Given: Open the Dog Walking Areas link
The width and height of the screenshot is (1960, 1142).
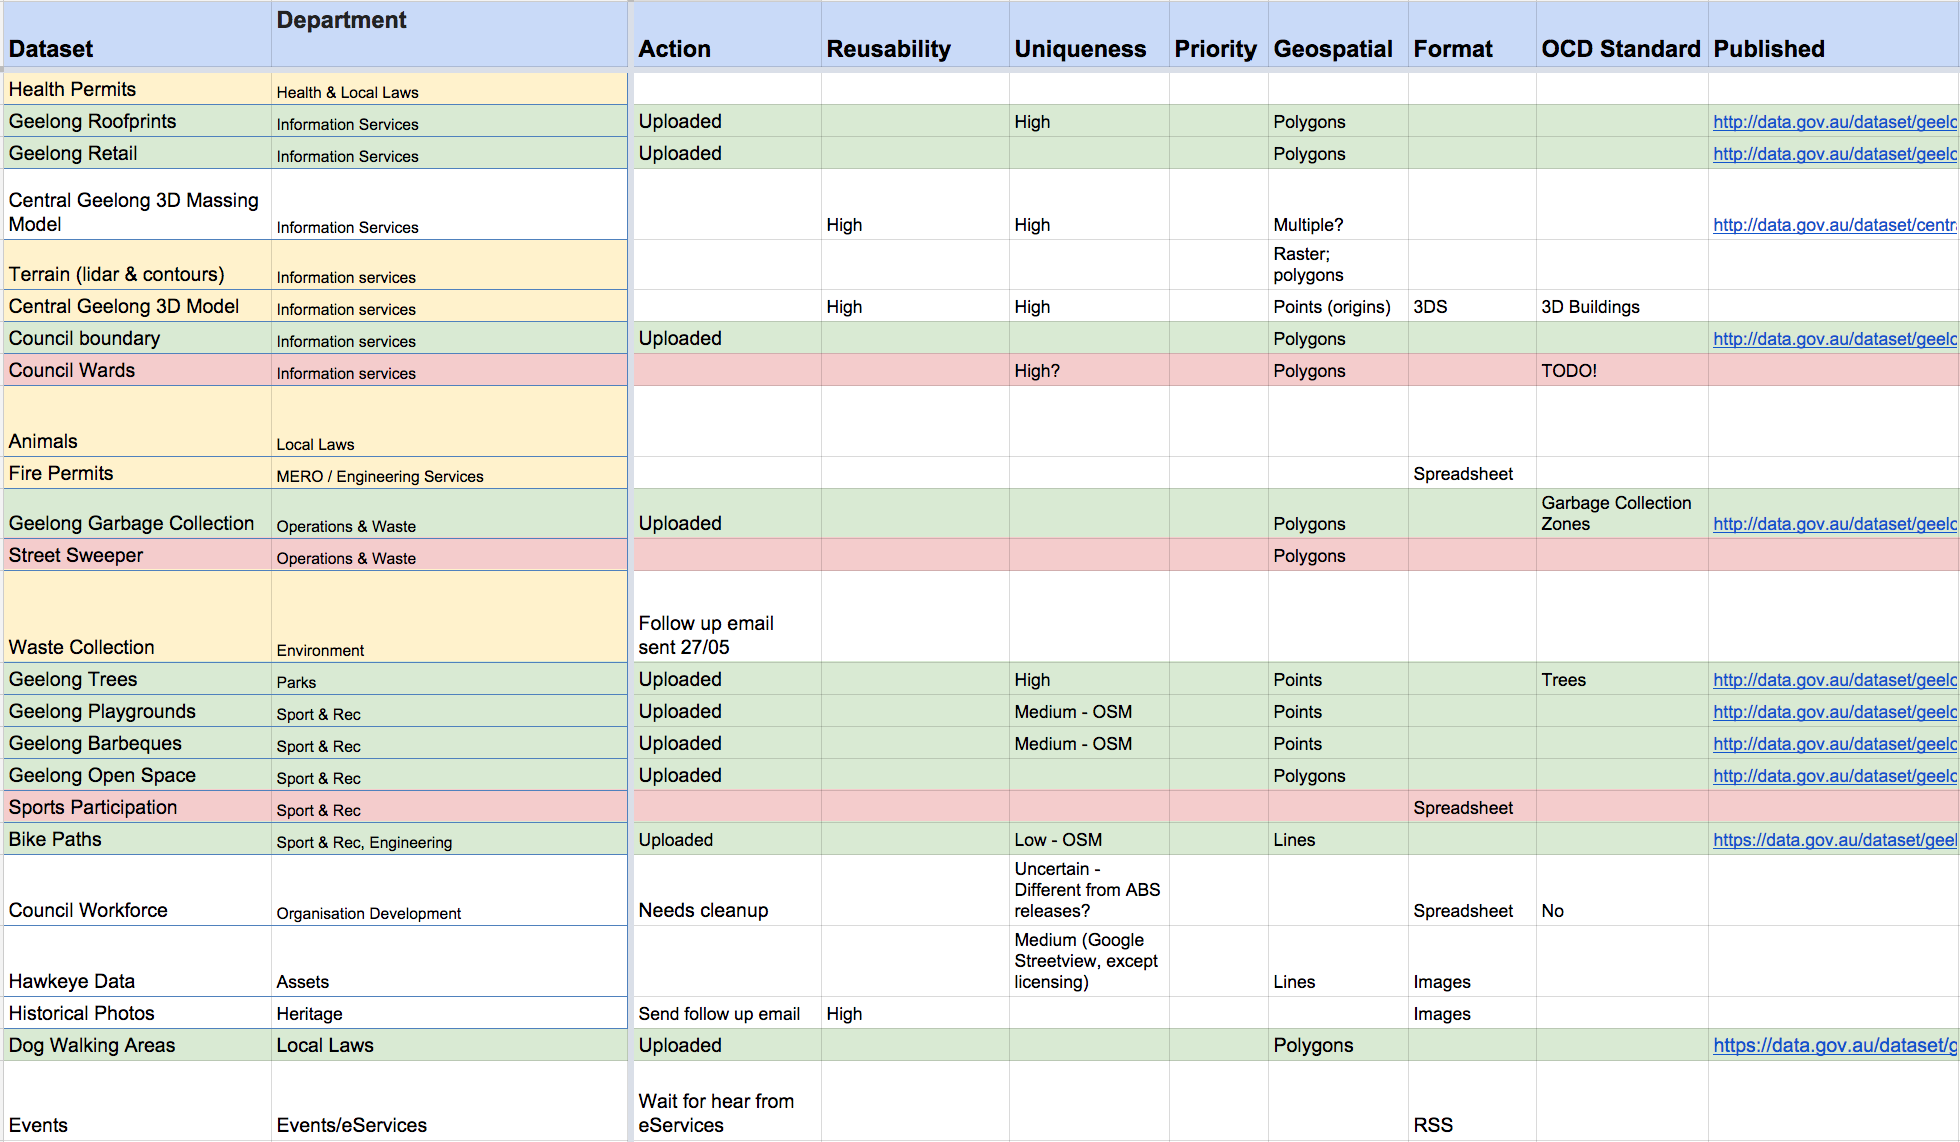Looking at the screenshot, I should [x=1833, y=1045].
